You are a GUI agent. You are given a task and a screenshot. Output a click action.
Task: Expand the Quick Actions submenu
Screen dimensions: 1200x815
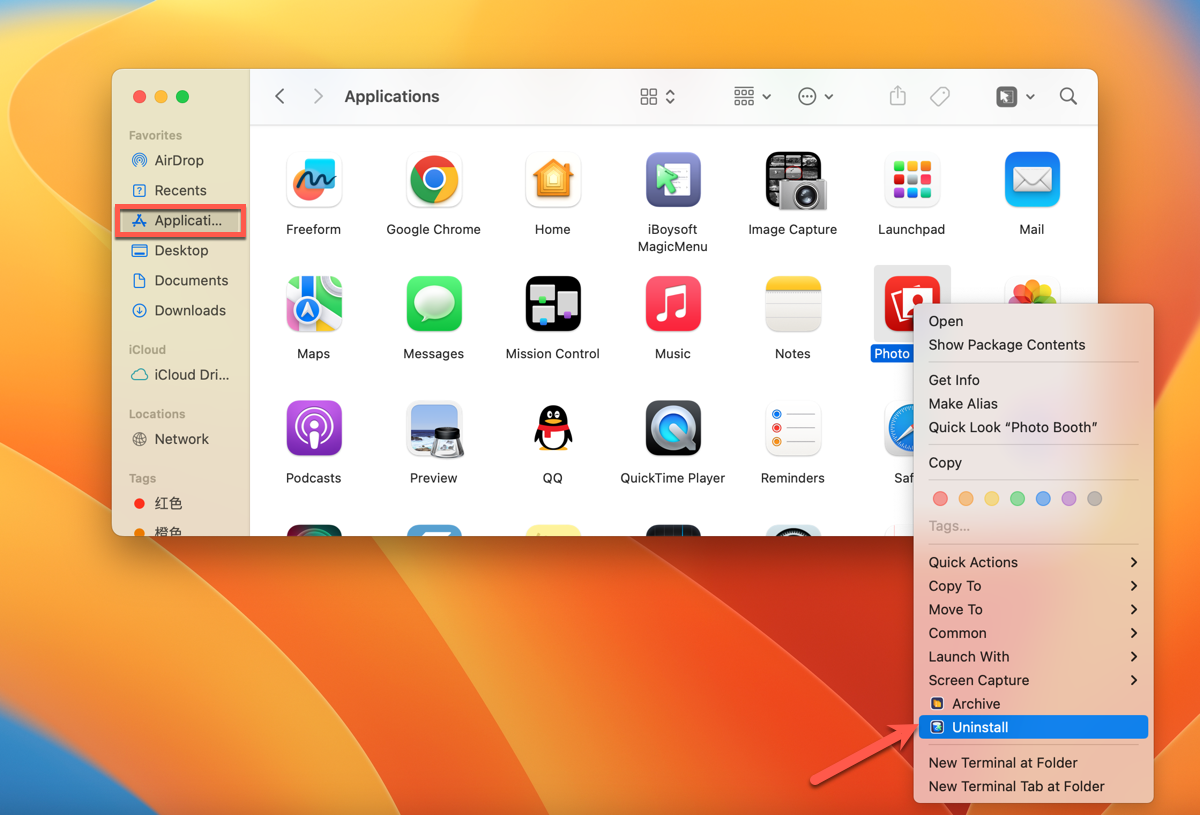(1033, 562)
